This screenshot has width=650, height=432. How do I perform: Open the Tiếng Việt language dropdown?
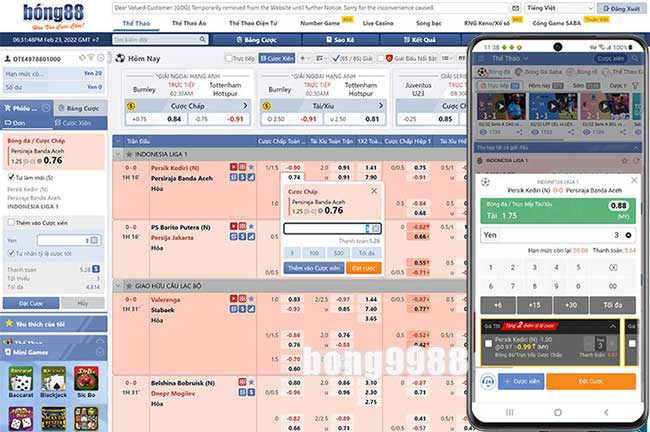click(560, 8)
